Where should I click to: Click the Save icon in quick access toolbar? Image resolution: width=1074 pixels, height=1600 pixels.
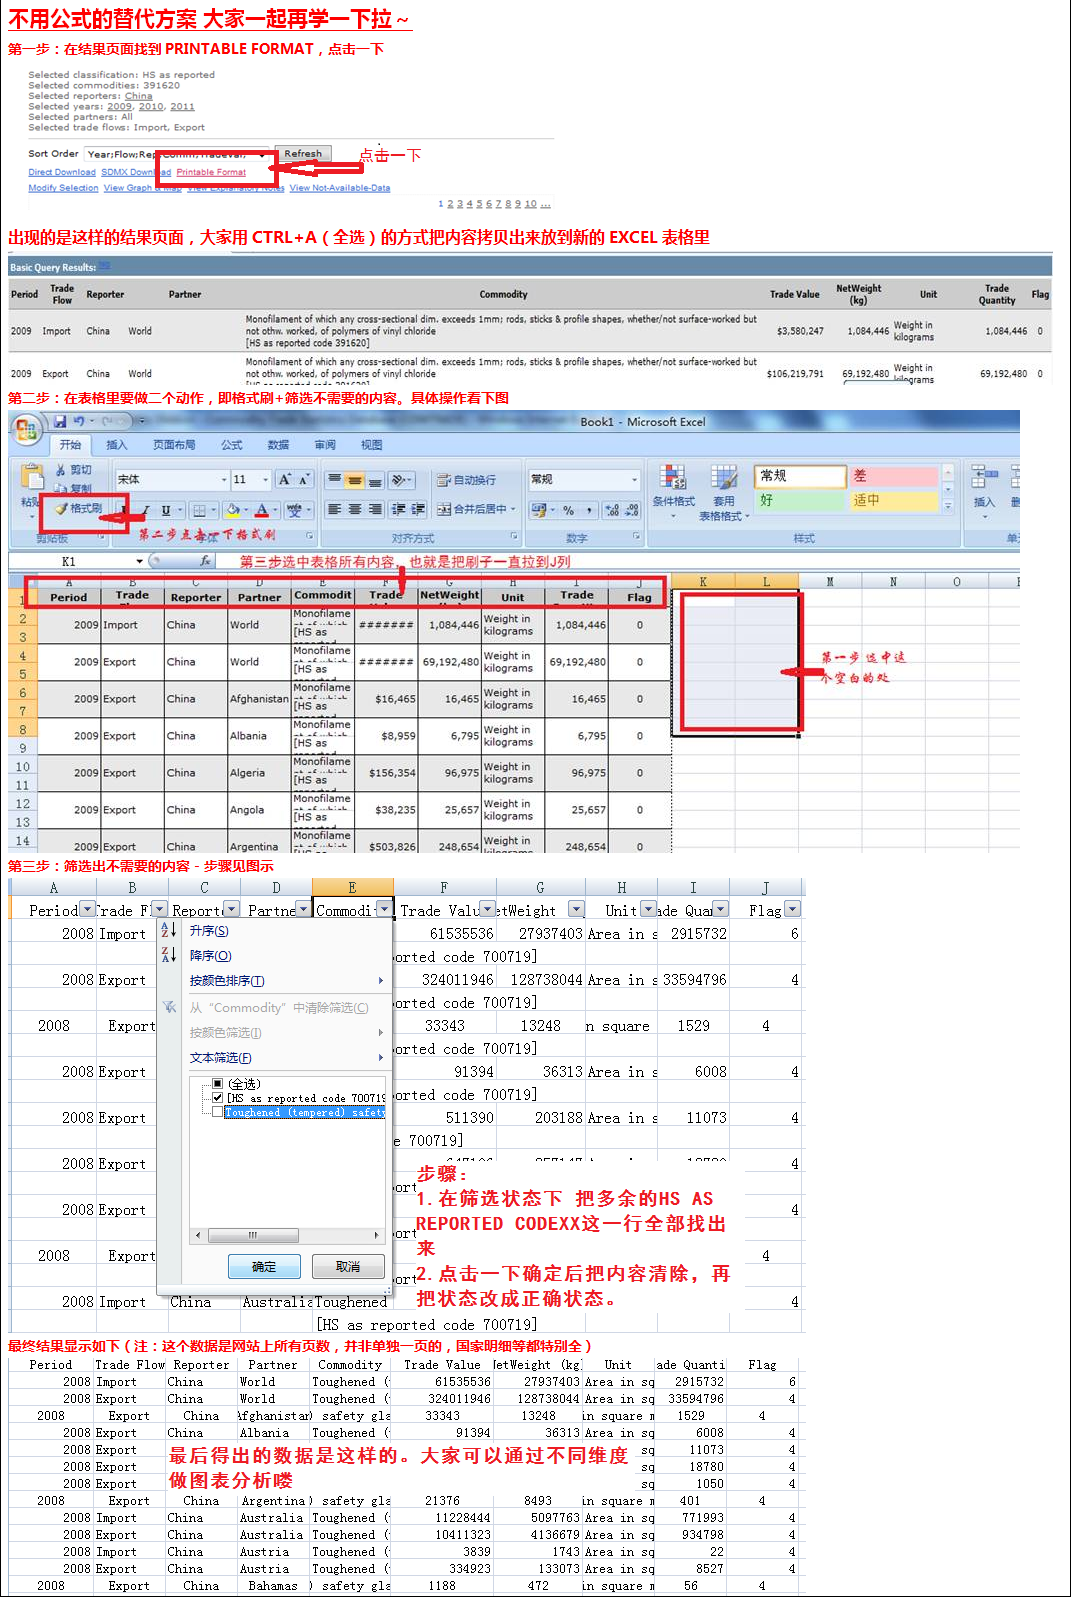coord(60,422)
